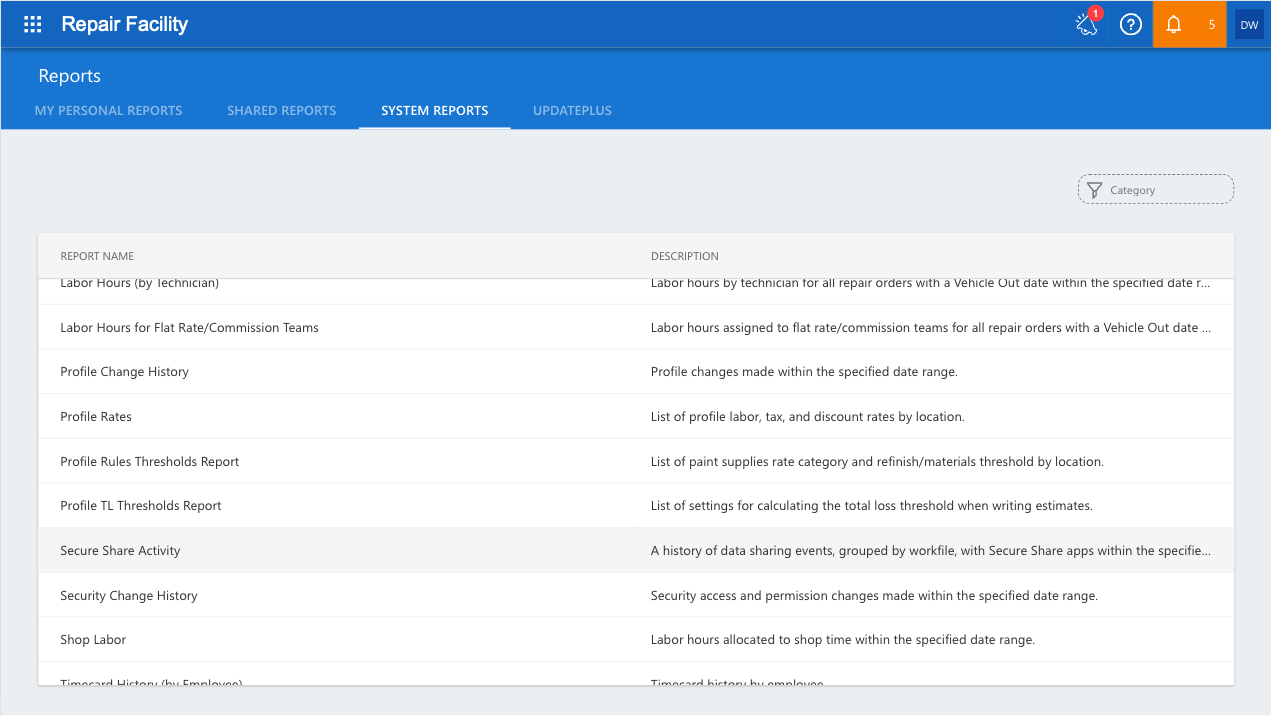
Task: Sort by the Report Name column header
Action: pyautogui.click(x=97, y=256)
